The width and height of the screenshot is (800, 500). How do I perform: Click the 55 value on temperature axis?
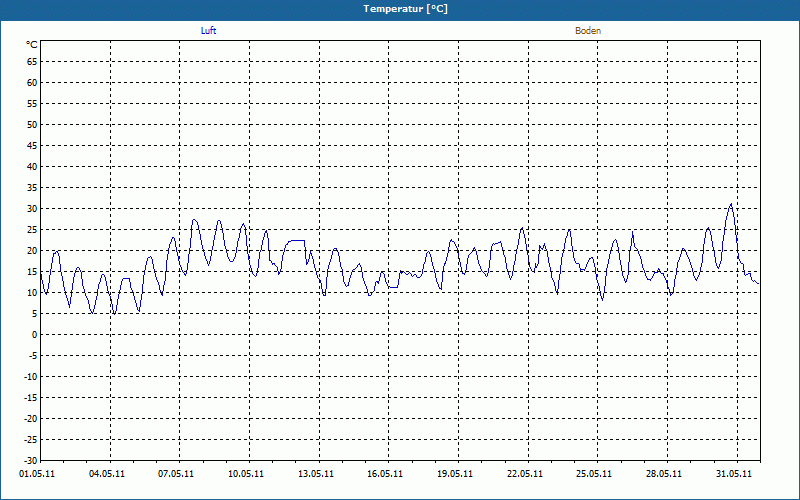pos(32,104)
